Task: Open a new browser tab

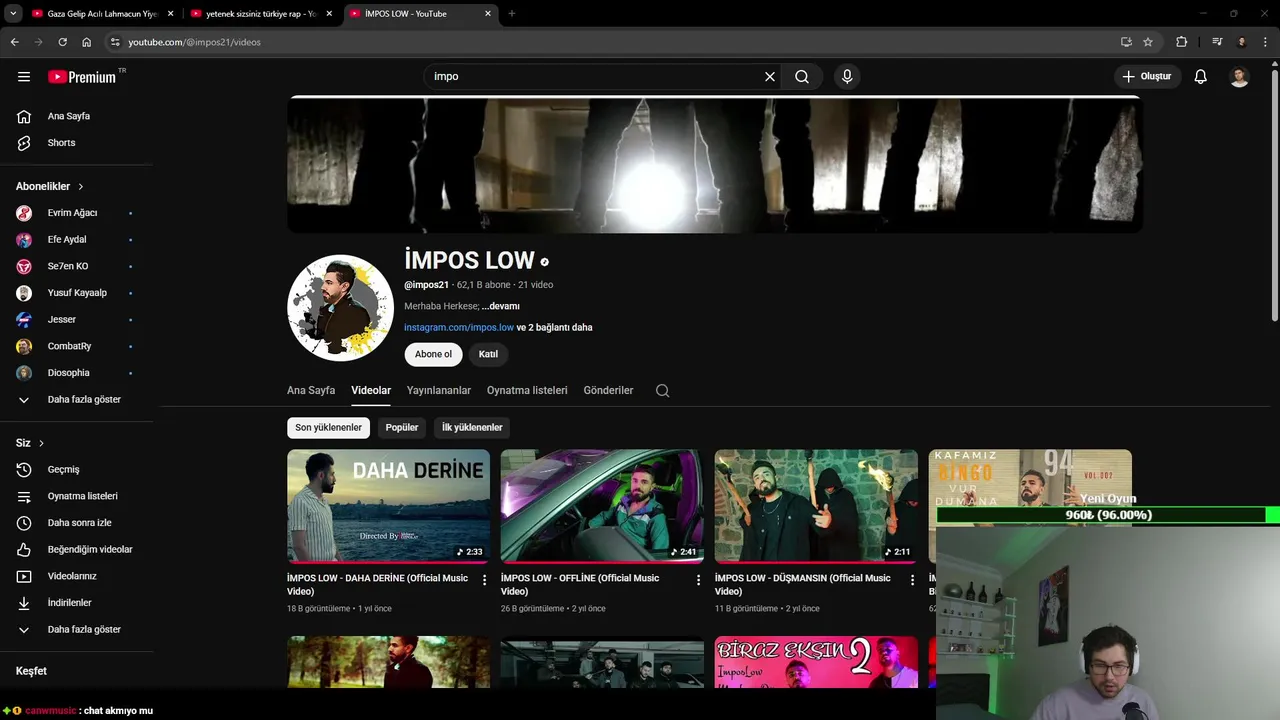Action: tap(511, 14)
